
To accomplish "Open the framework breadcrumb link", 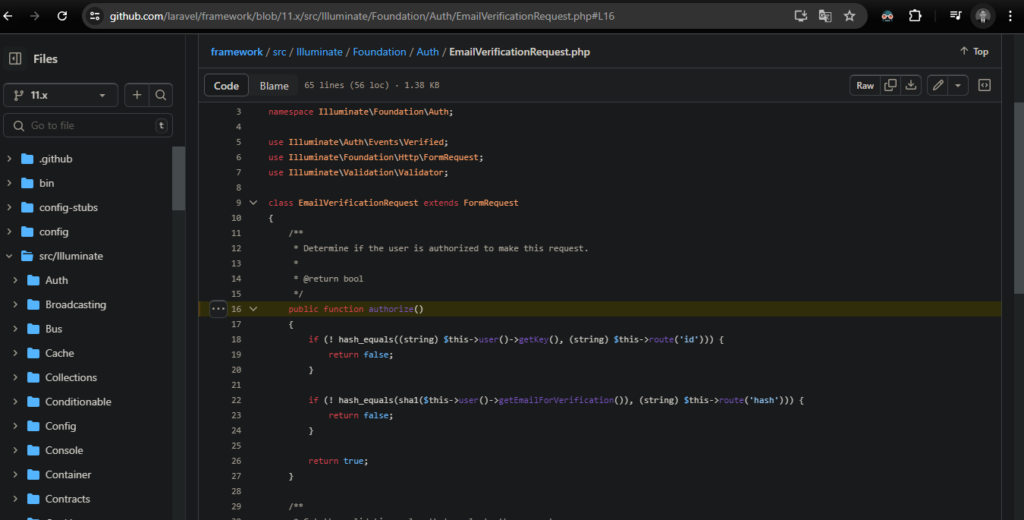I will [236, 52].
